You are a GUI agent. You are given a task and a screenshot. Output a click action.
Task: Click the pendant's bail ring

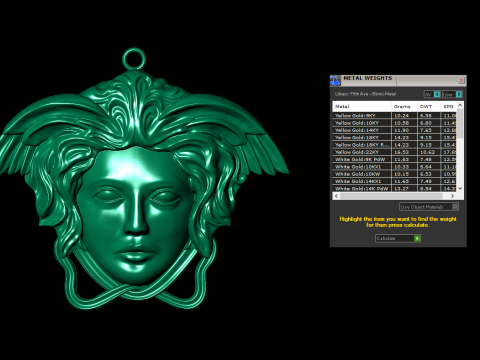pos(134,59)
